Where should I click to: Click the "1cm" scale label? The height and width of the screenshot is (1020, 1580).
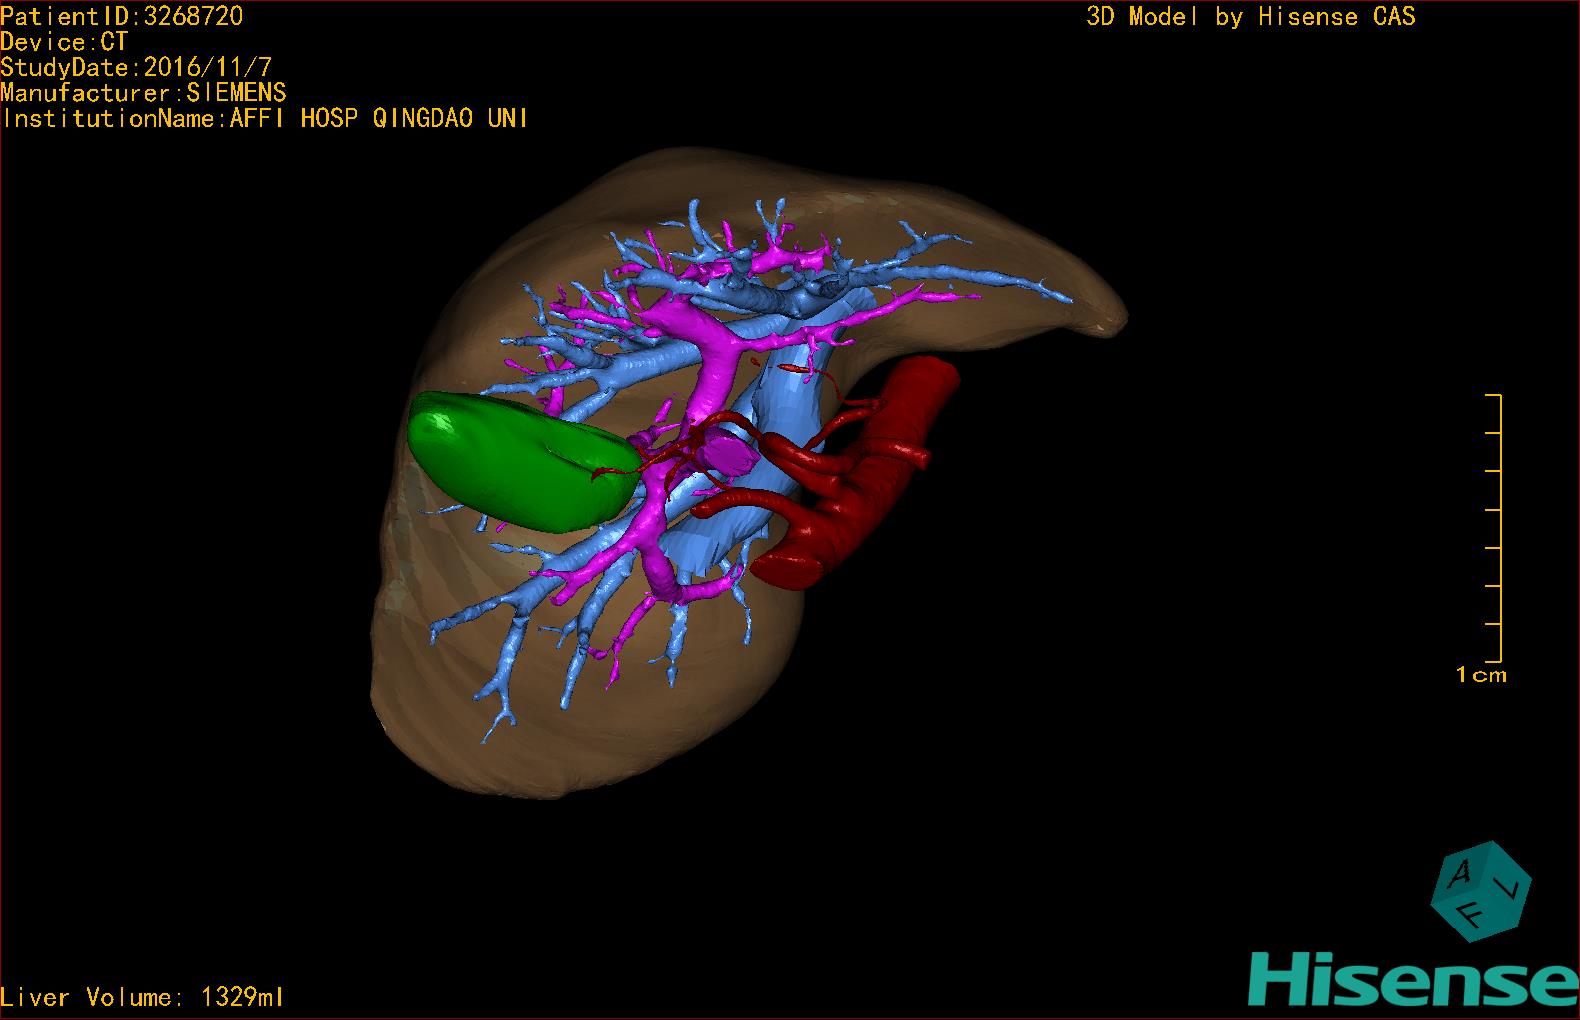coord(1480,675)
